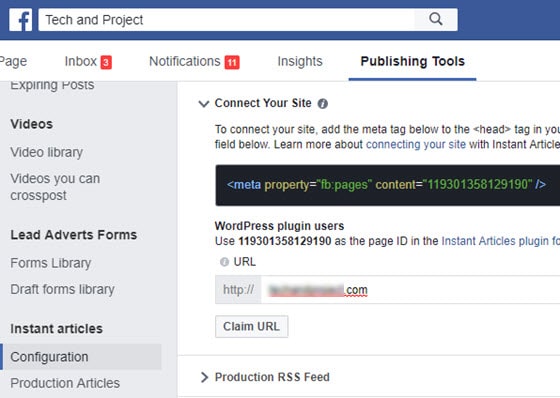
Task: Open the Insights tab
Action: tap(300, 61)
